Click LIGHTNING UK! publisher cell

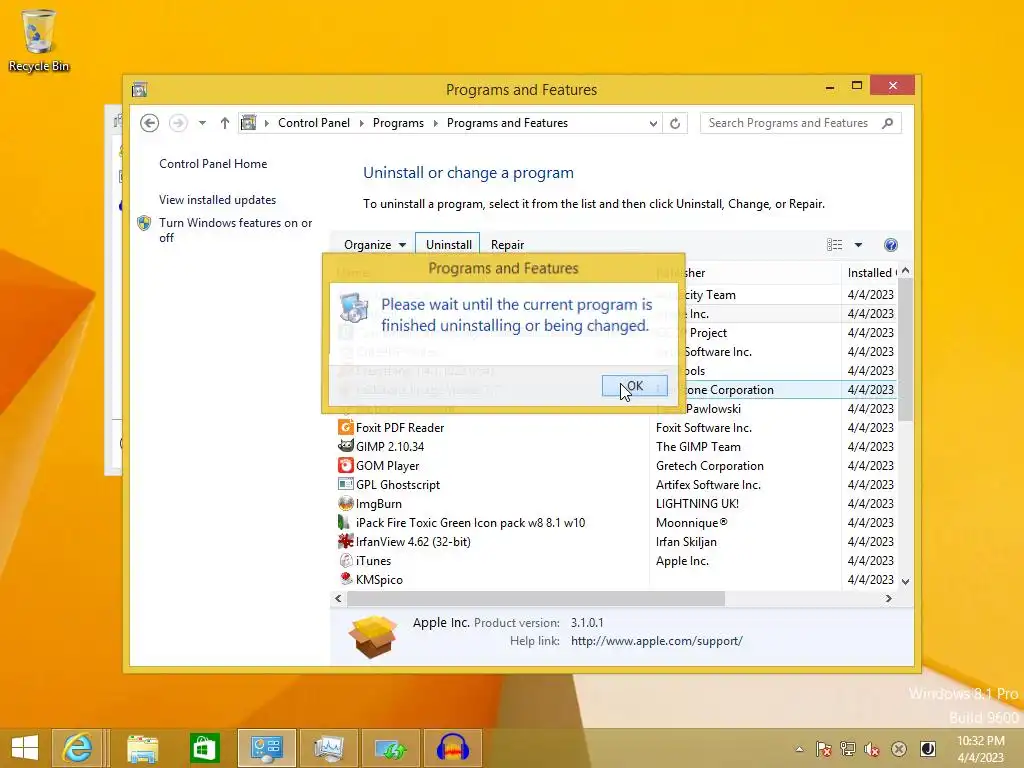tap(697, 504)
